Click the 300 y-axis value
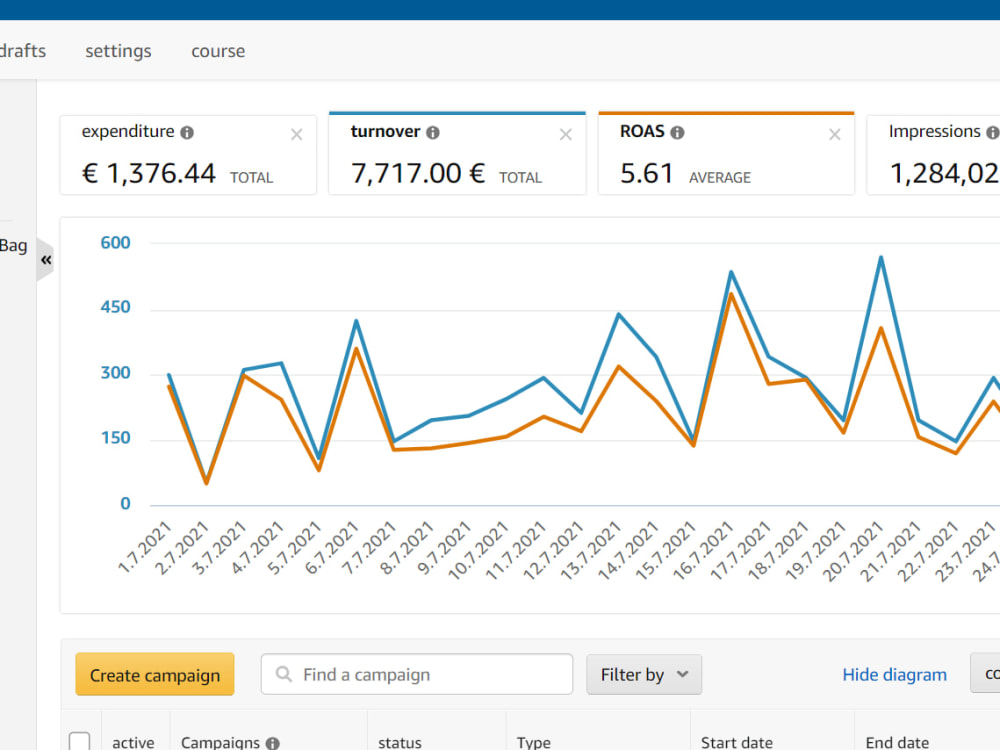The image size is (1000, 750). click(x=115, y=373)
